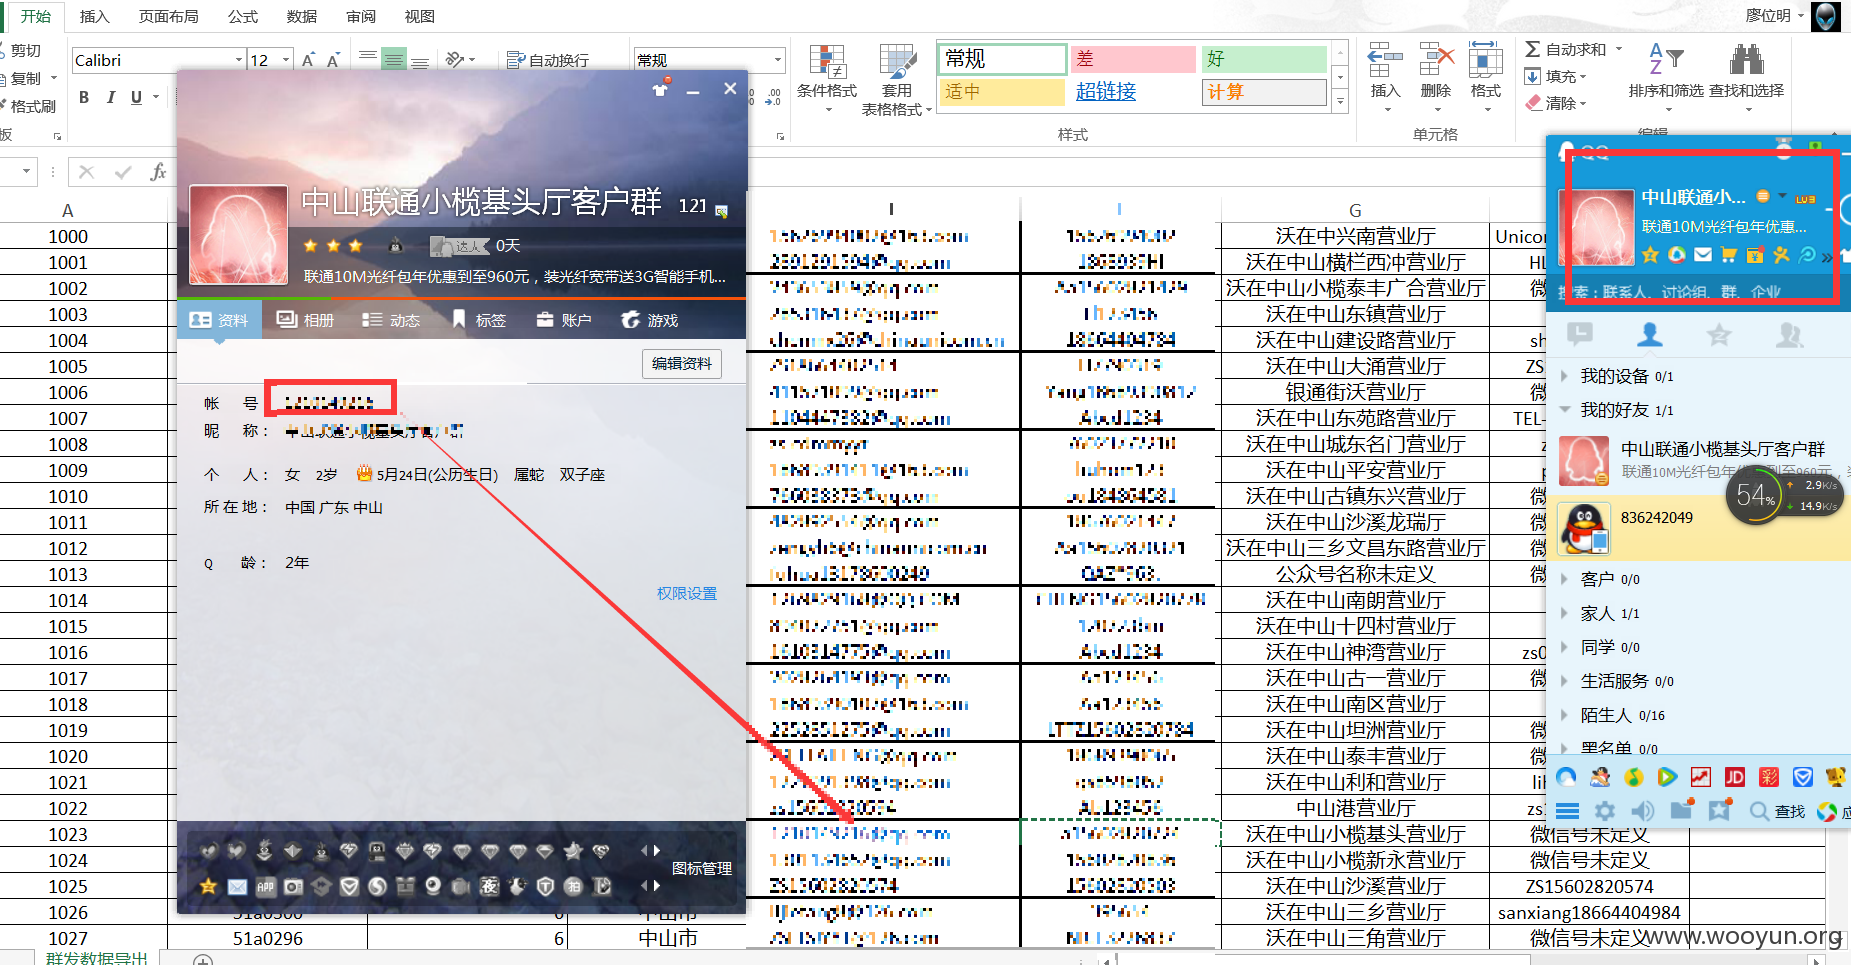Toggle underline formatting in Excel ribbon
The image size is (1851, 965).
tap(136, 97)
